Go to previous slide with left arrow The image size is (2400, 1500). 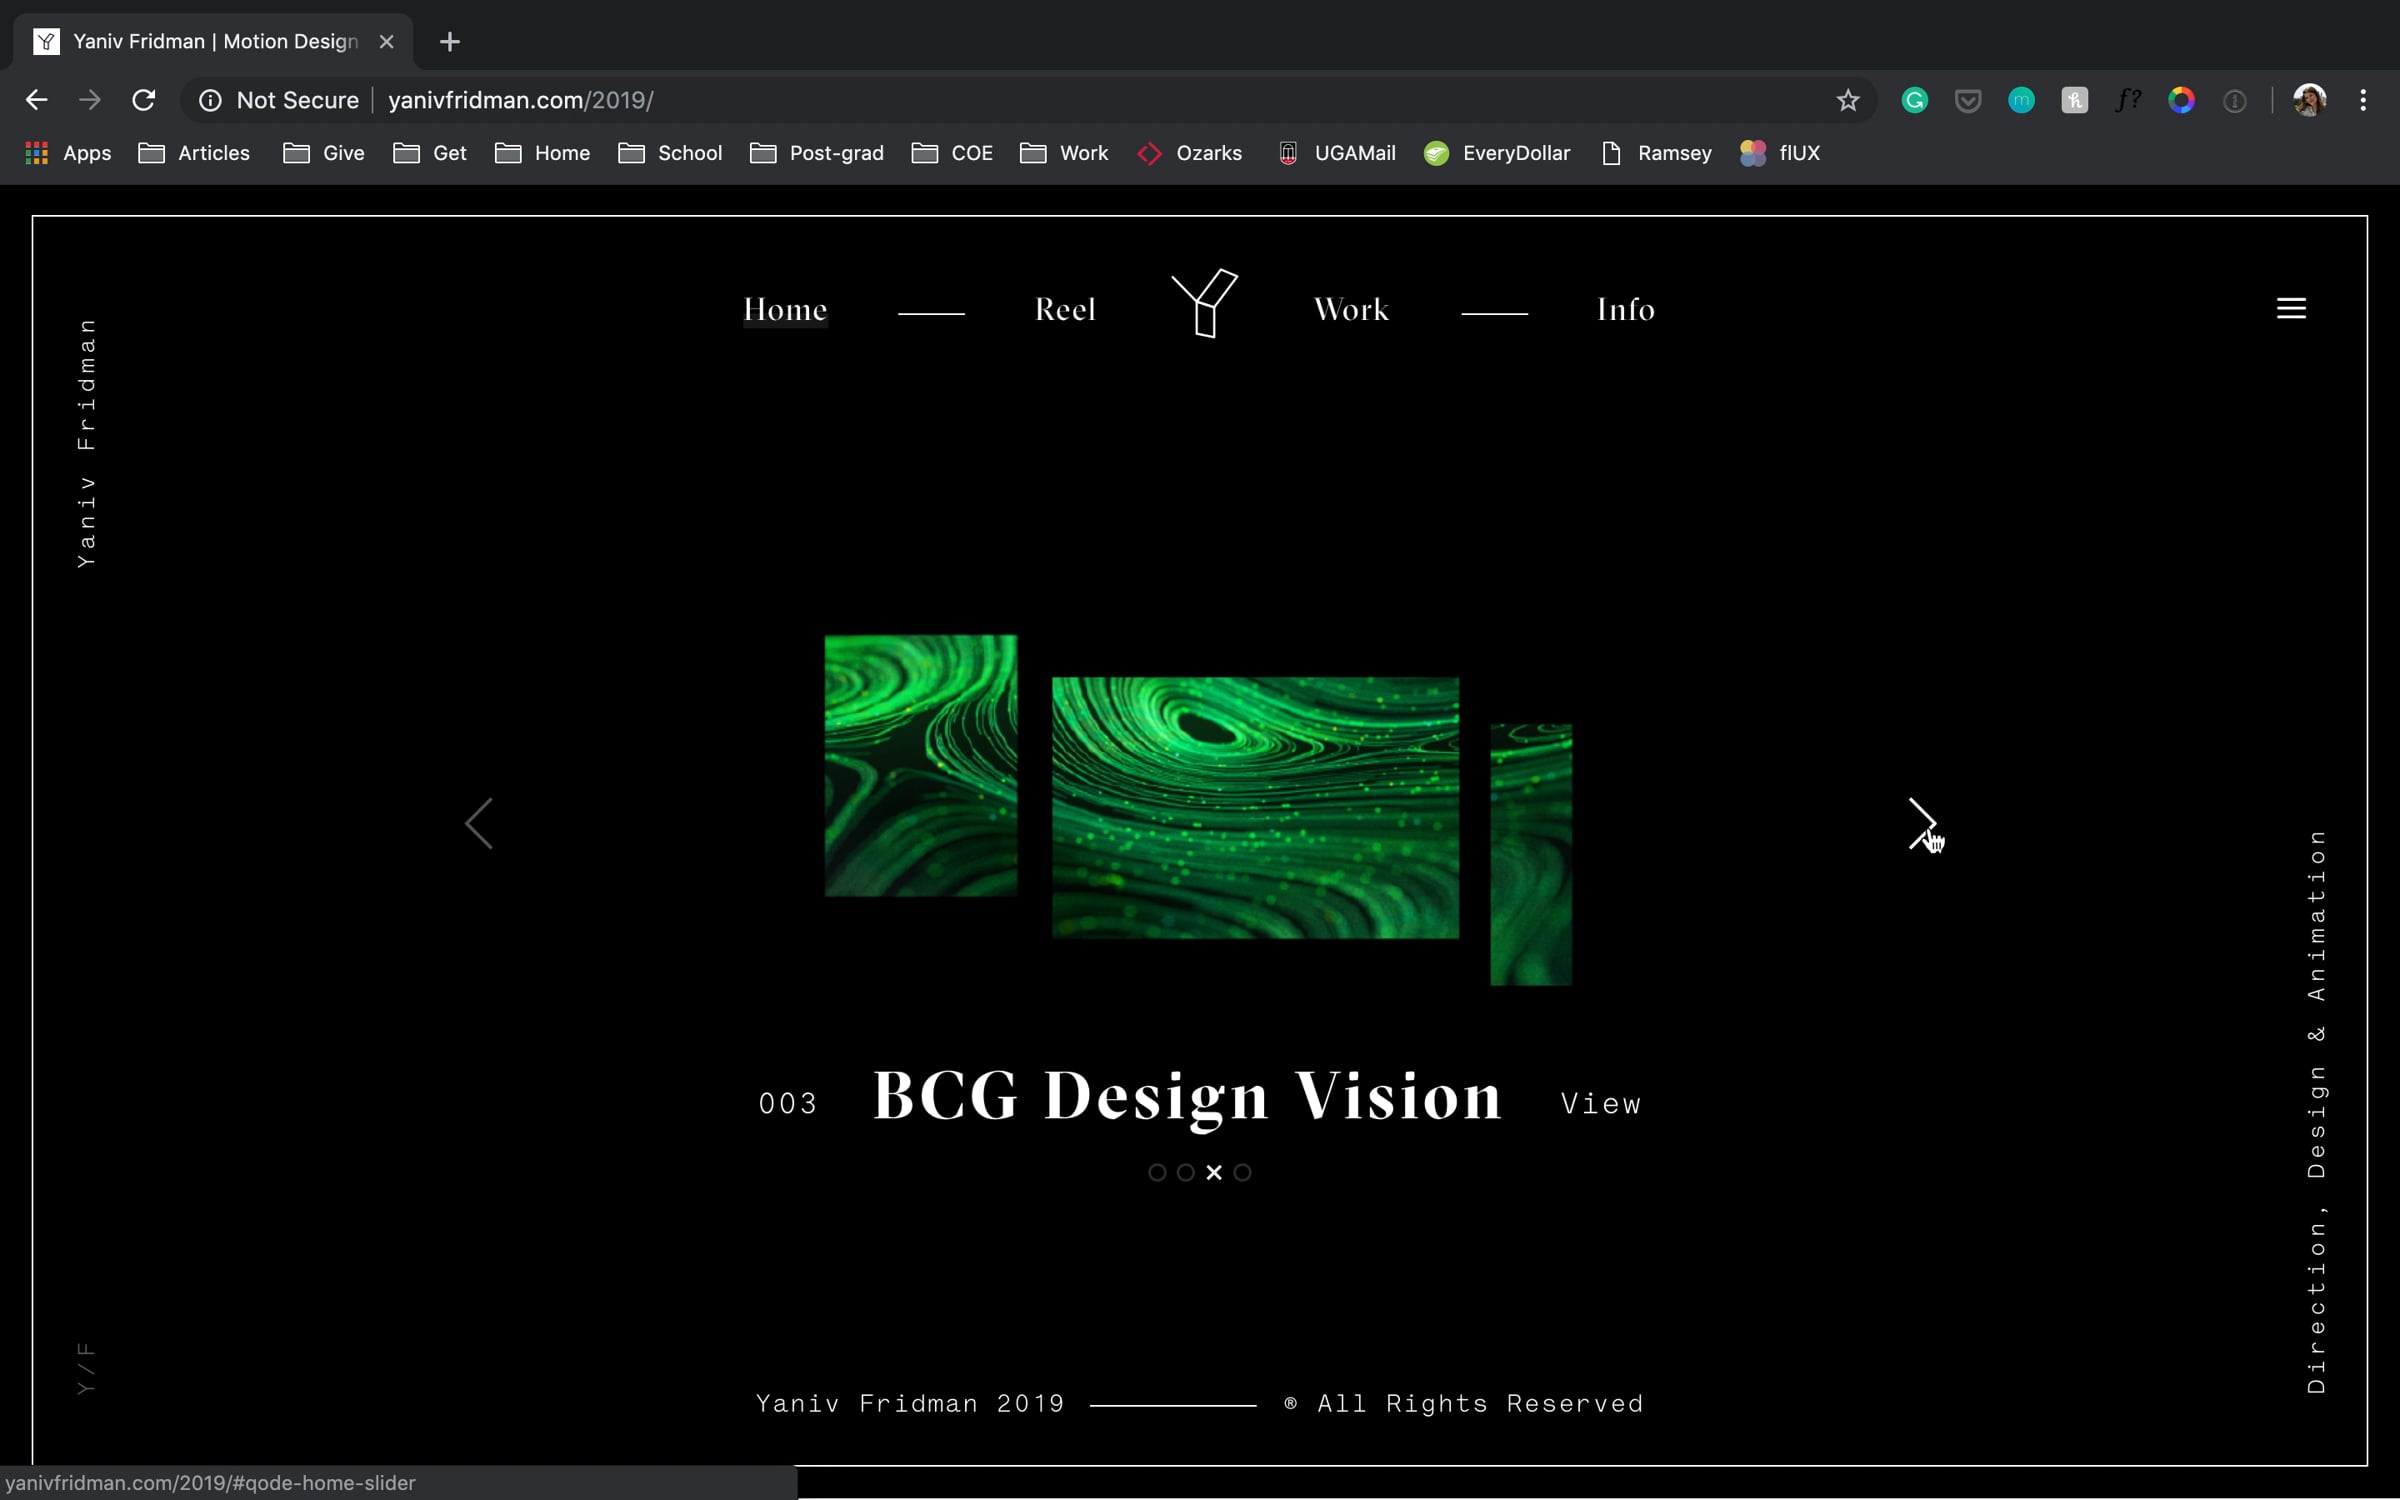(479, 824)
